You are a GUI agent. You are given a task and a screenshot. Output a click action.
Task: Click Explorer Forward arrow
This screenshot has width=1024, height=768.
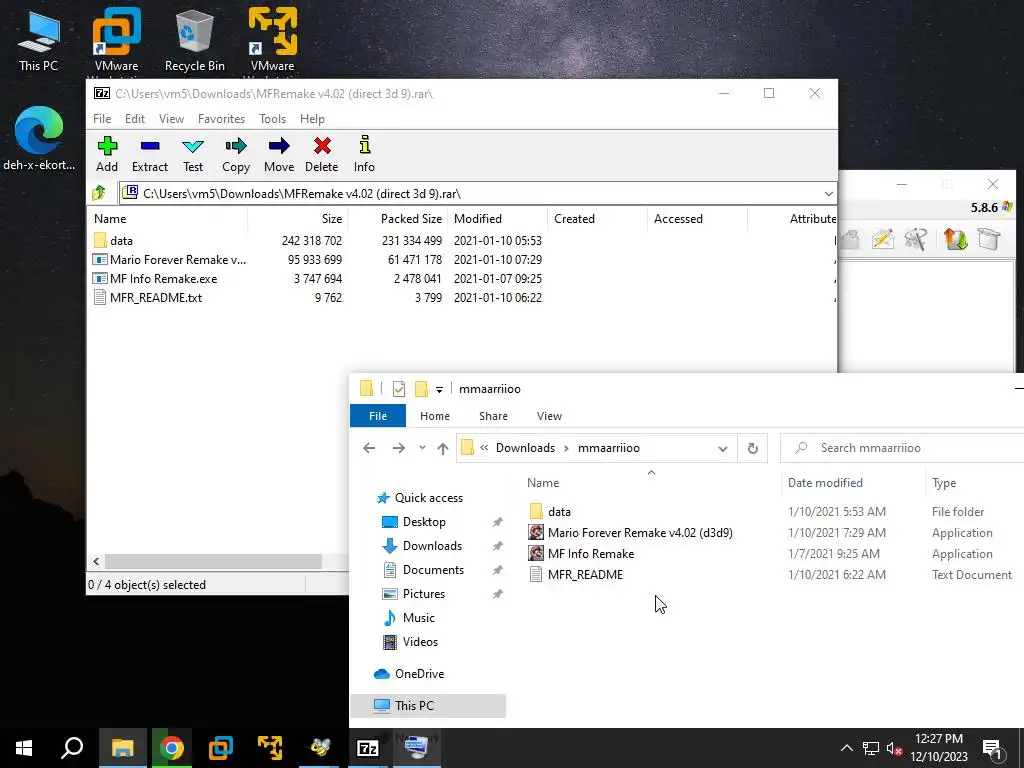click(x=398, y=448)
